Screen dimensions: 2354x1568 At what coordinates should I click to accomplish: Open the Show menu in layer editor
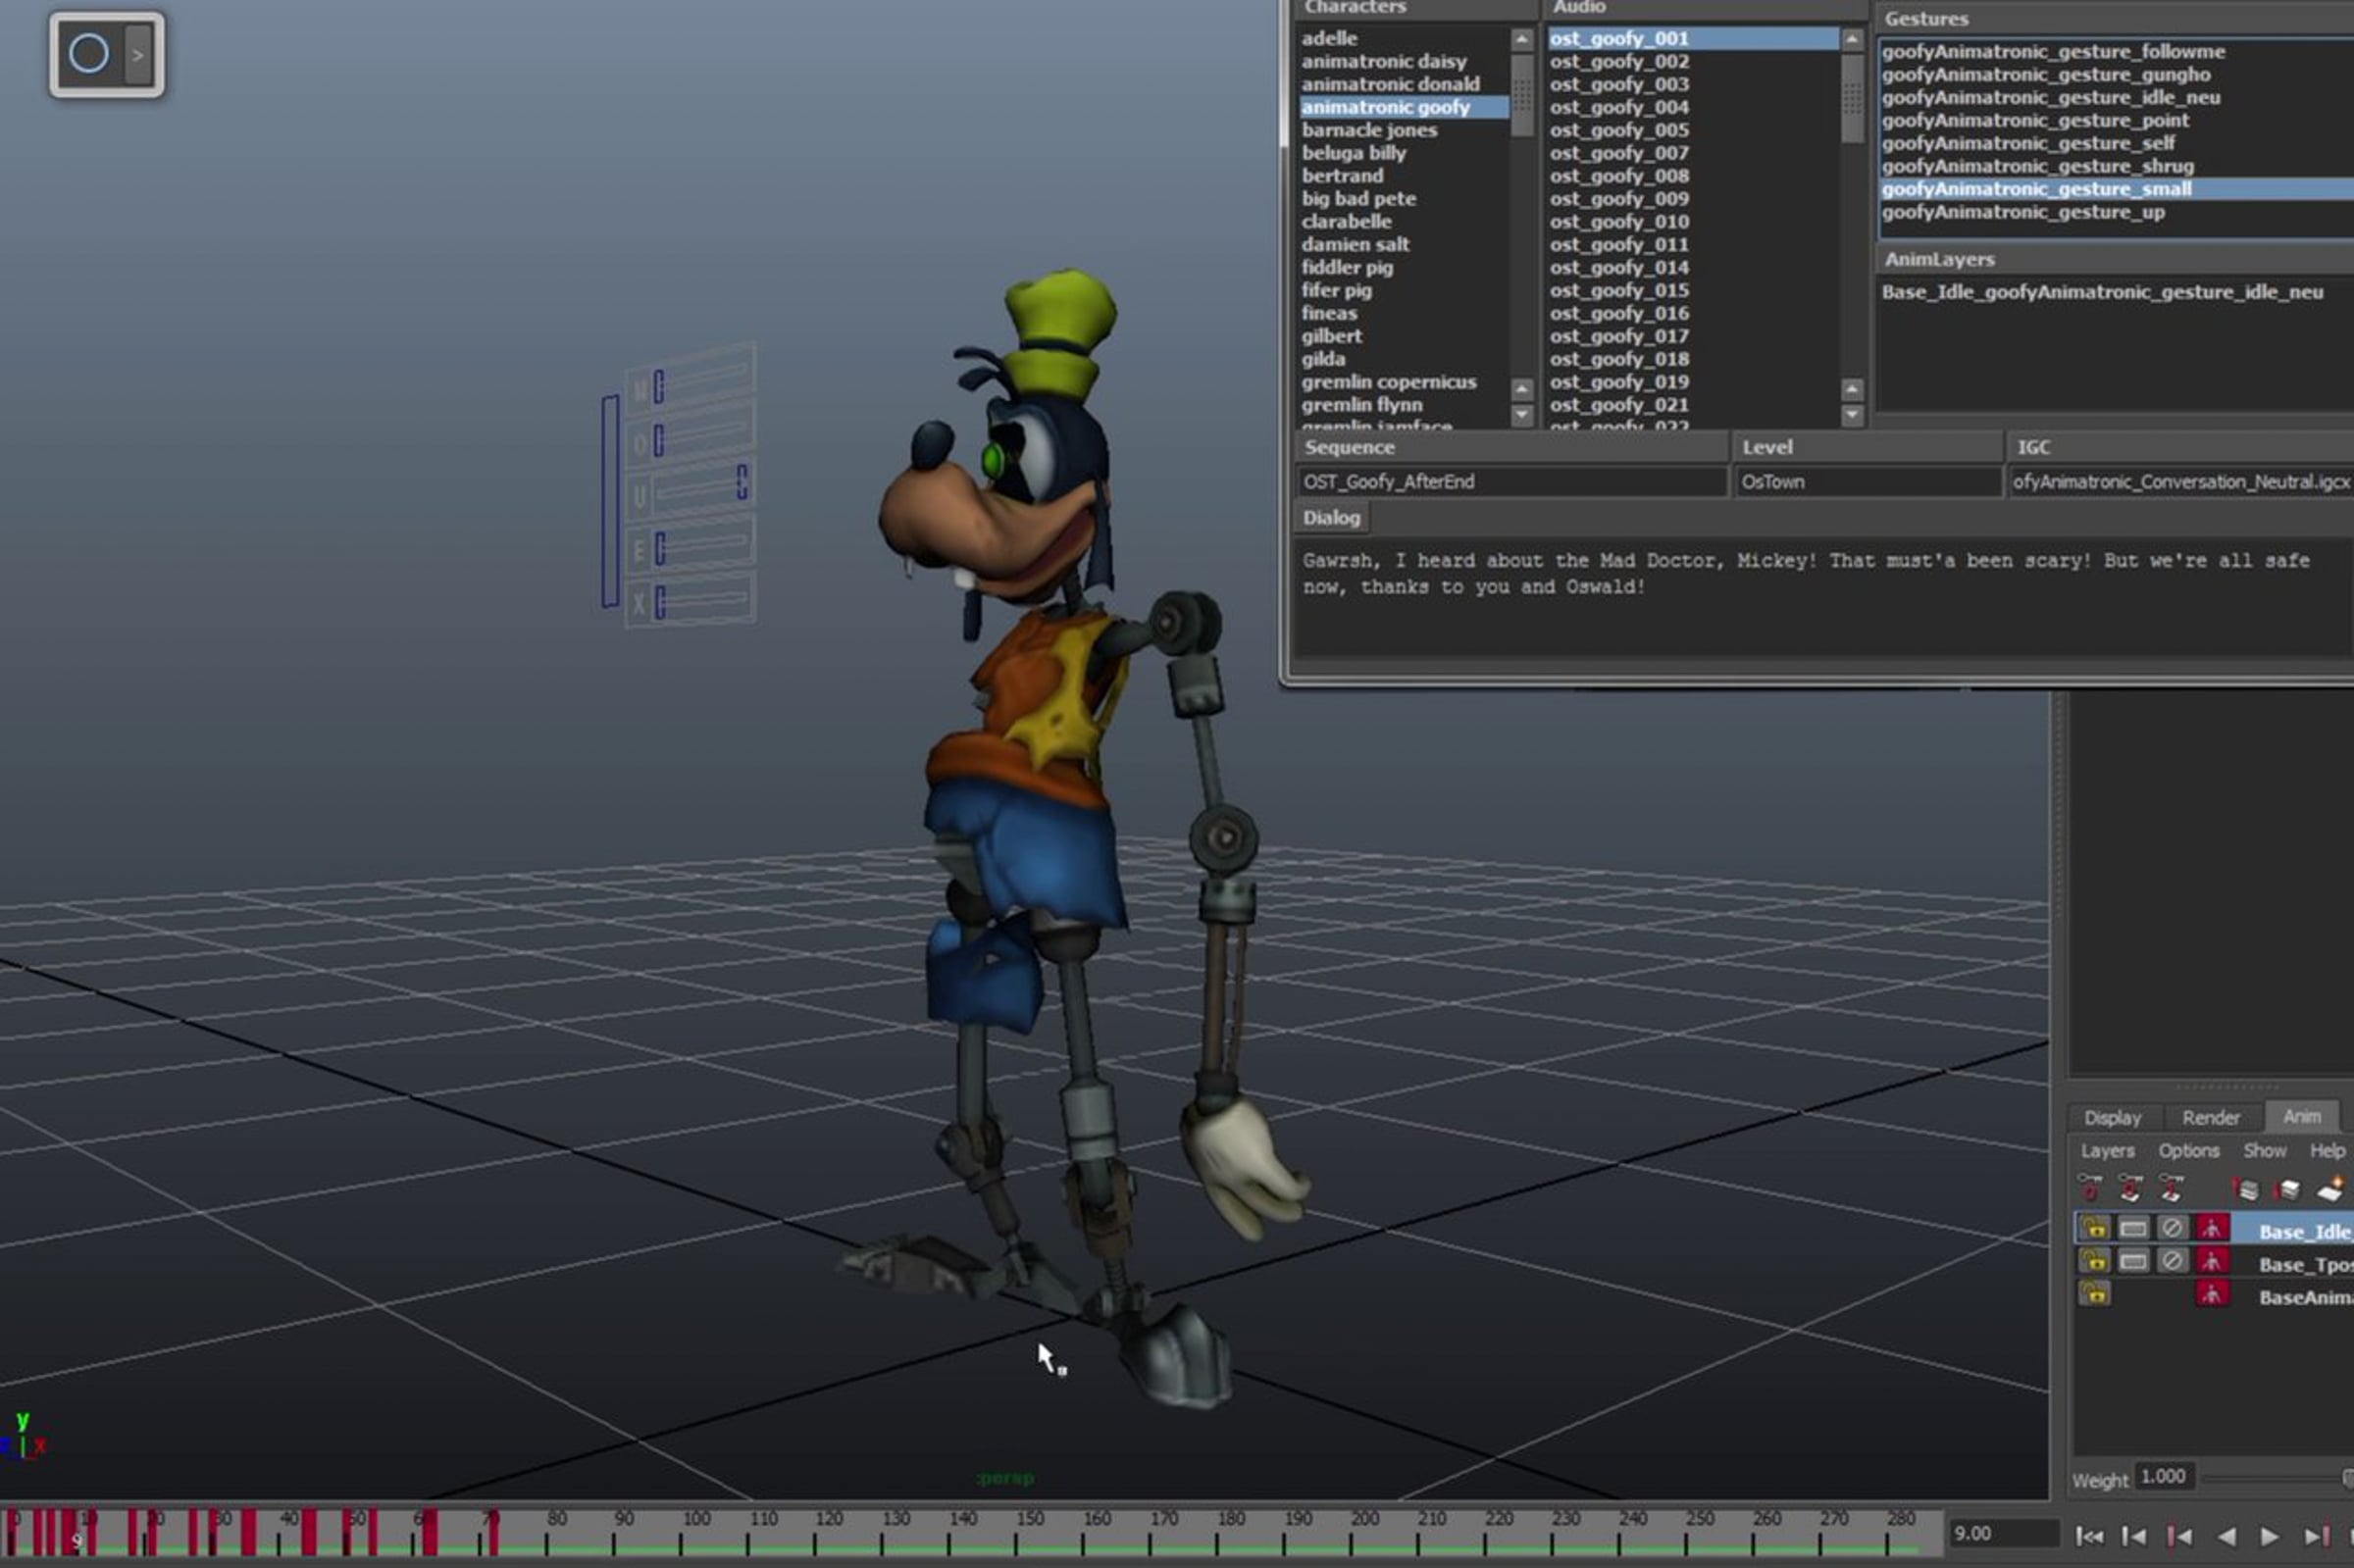[2264, 1151]
